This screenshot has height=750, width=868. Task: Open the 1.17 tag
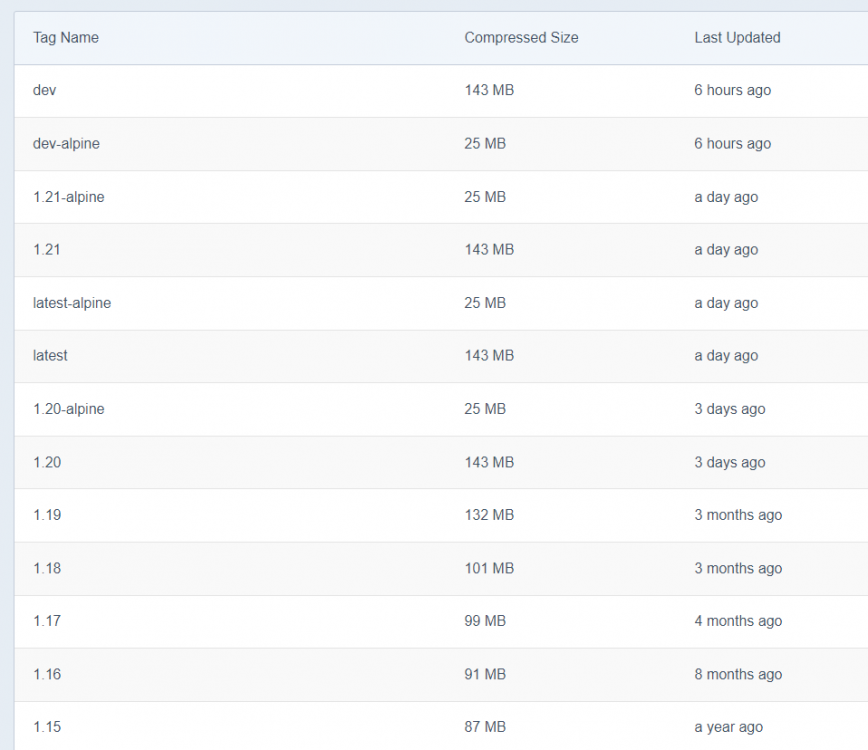click(x=47, y=621)
